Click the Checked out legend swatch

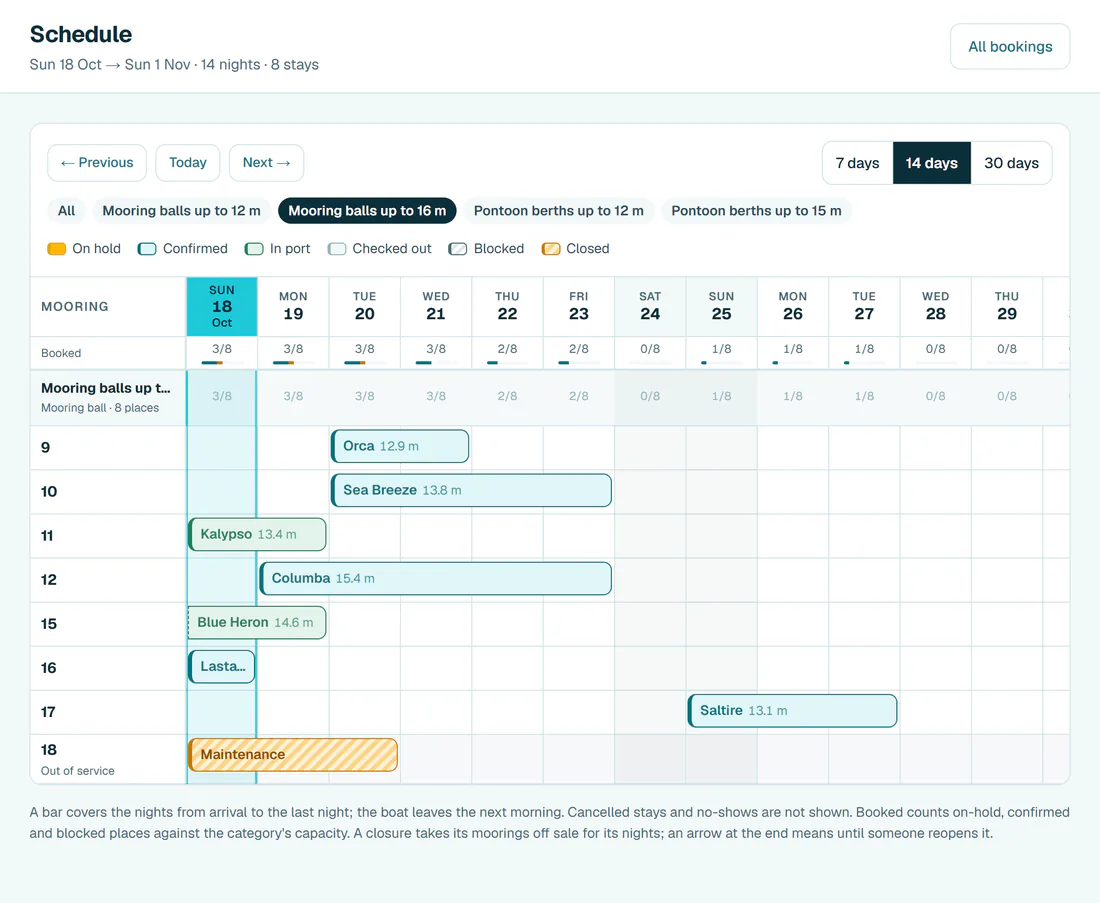(x=337, y=248)
